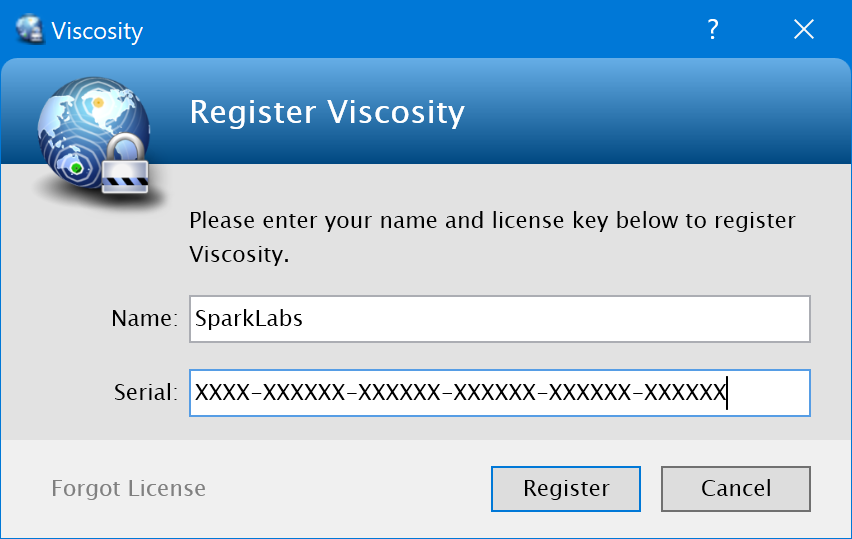852x539 pixels.
Task: Click the padlock on the globe logo
Action: click(x=126, y=172)
